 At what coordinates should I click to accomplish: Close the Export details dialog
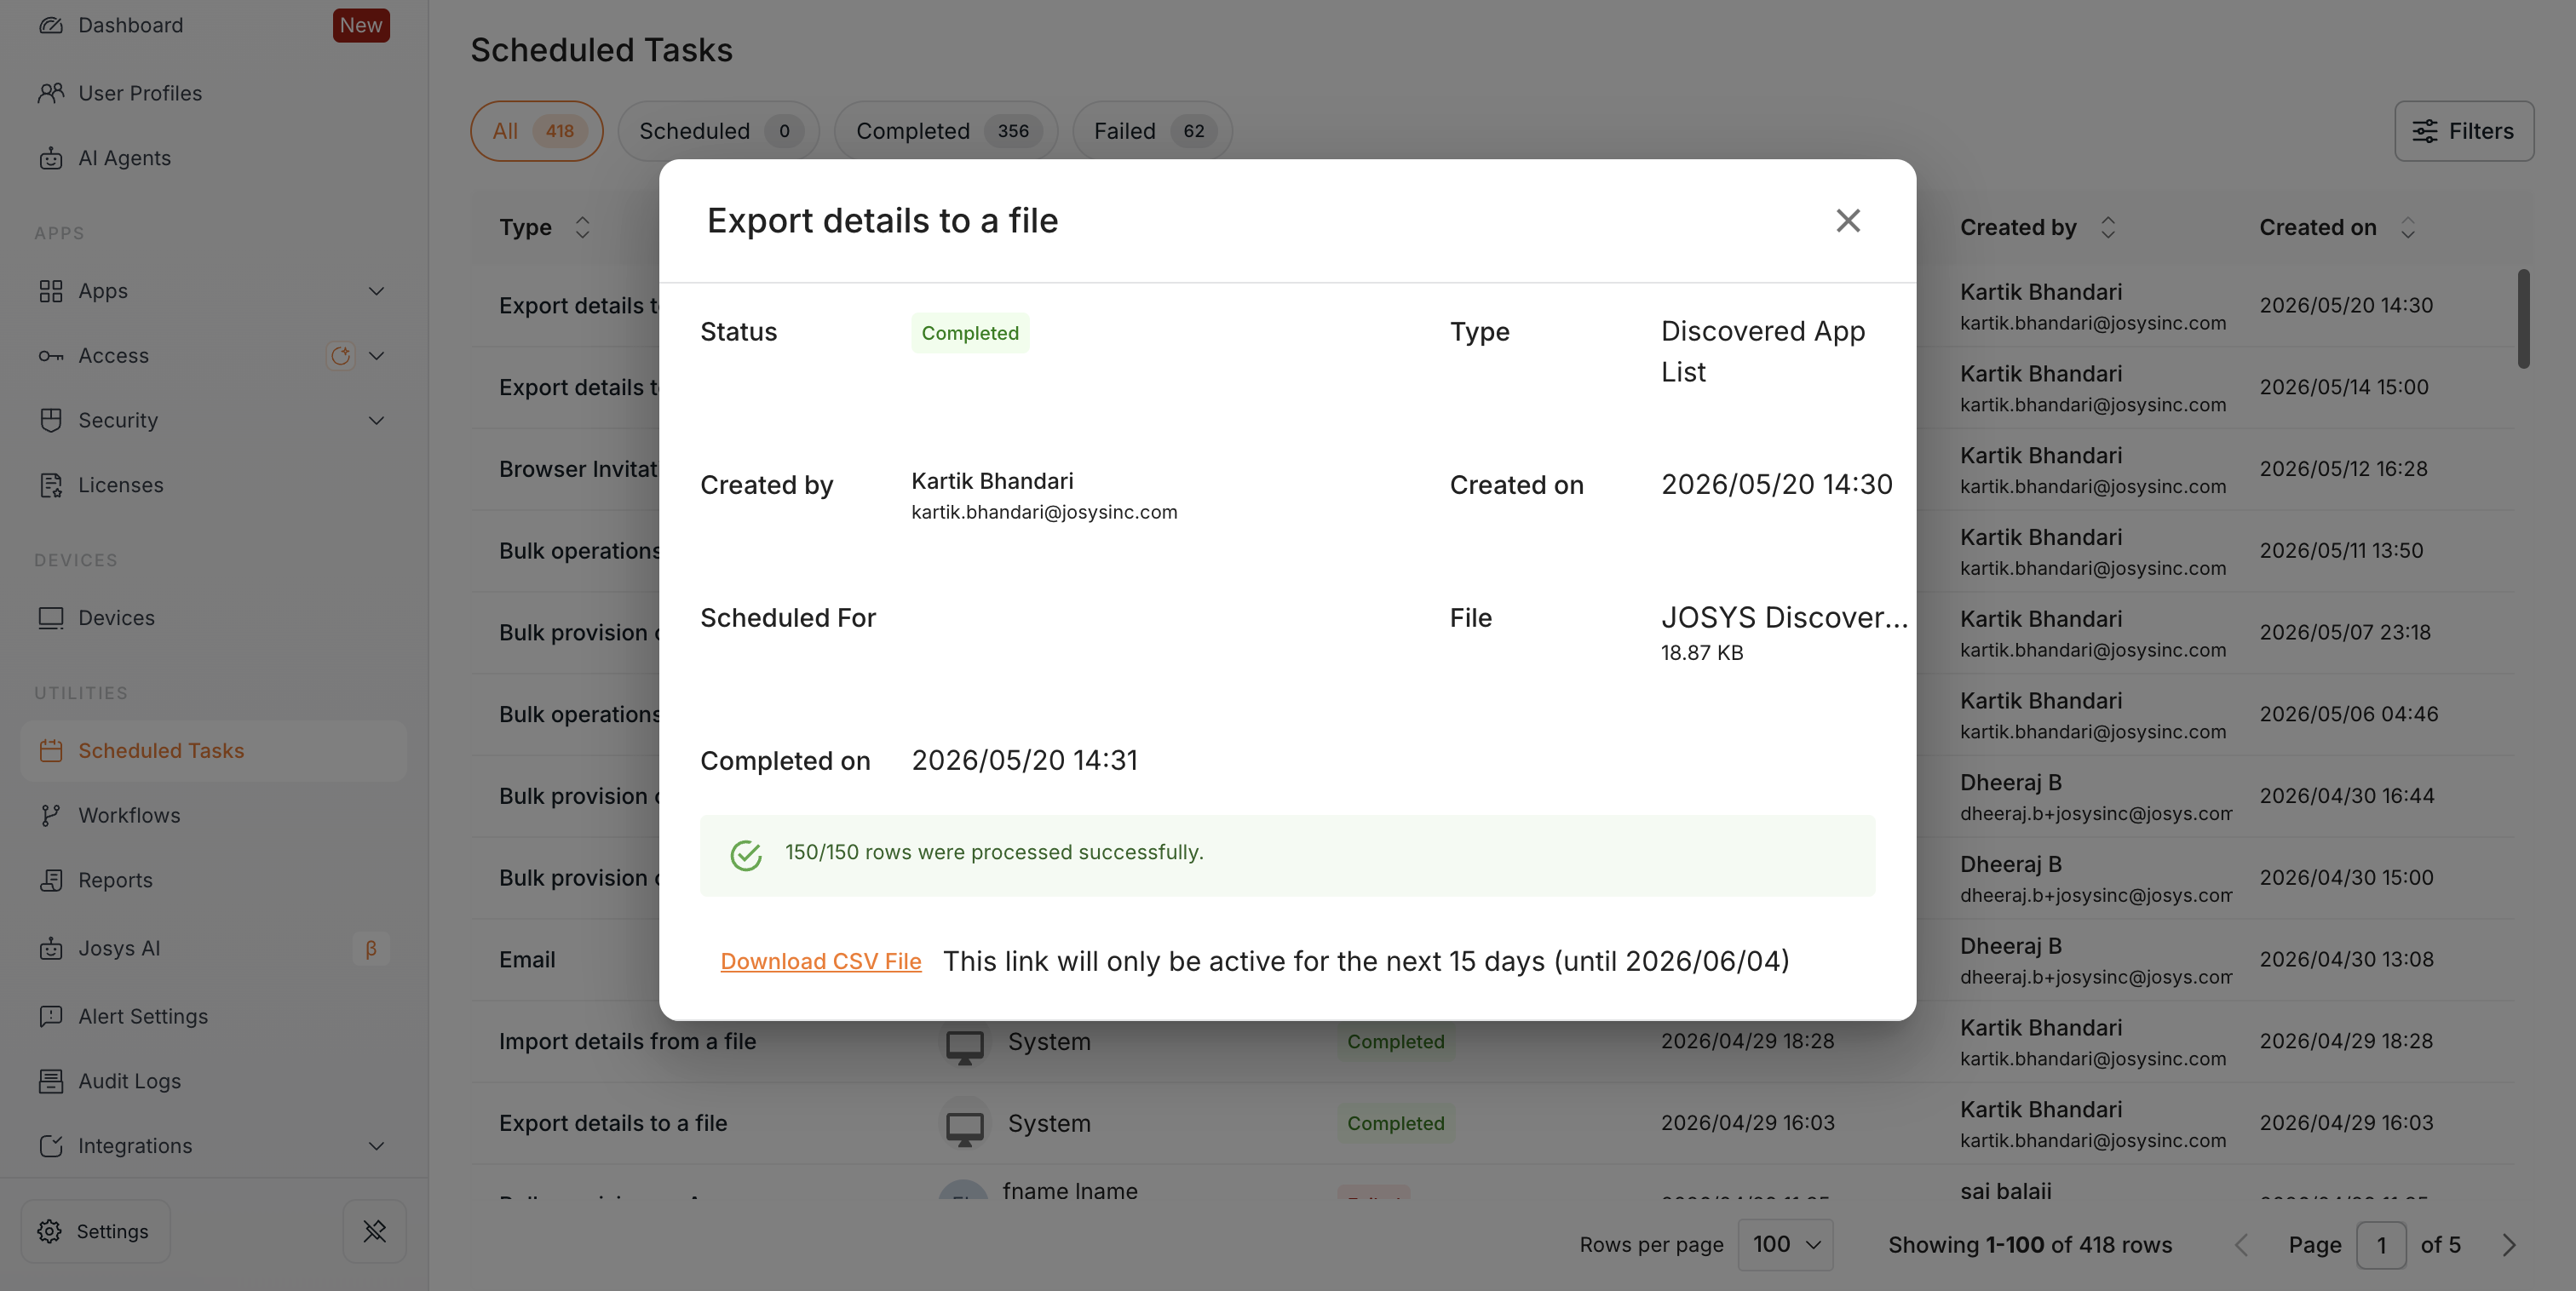pyautogui.click(x=1847, y=220)
